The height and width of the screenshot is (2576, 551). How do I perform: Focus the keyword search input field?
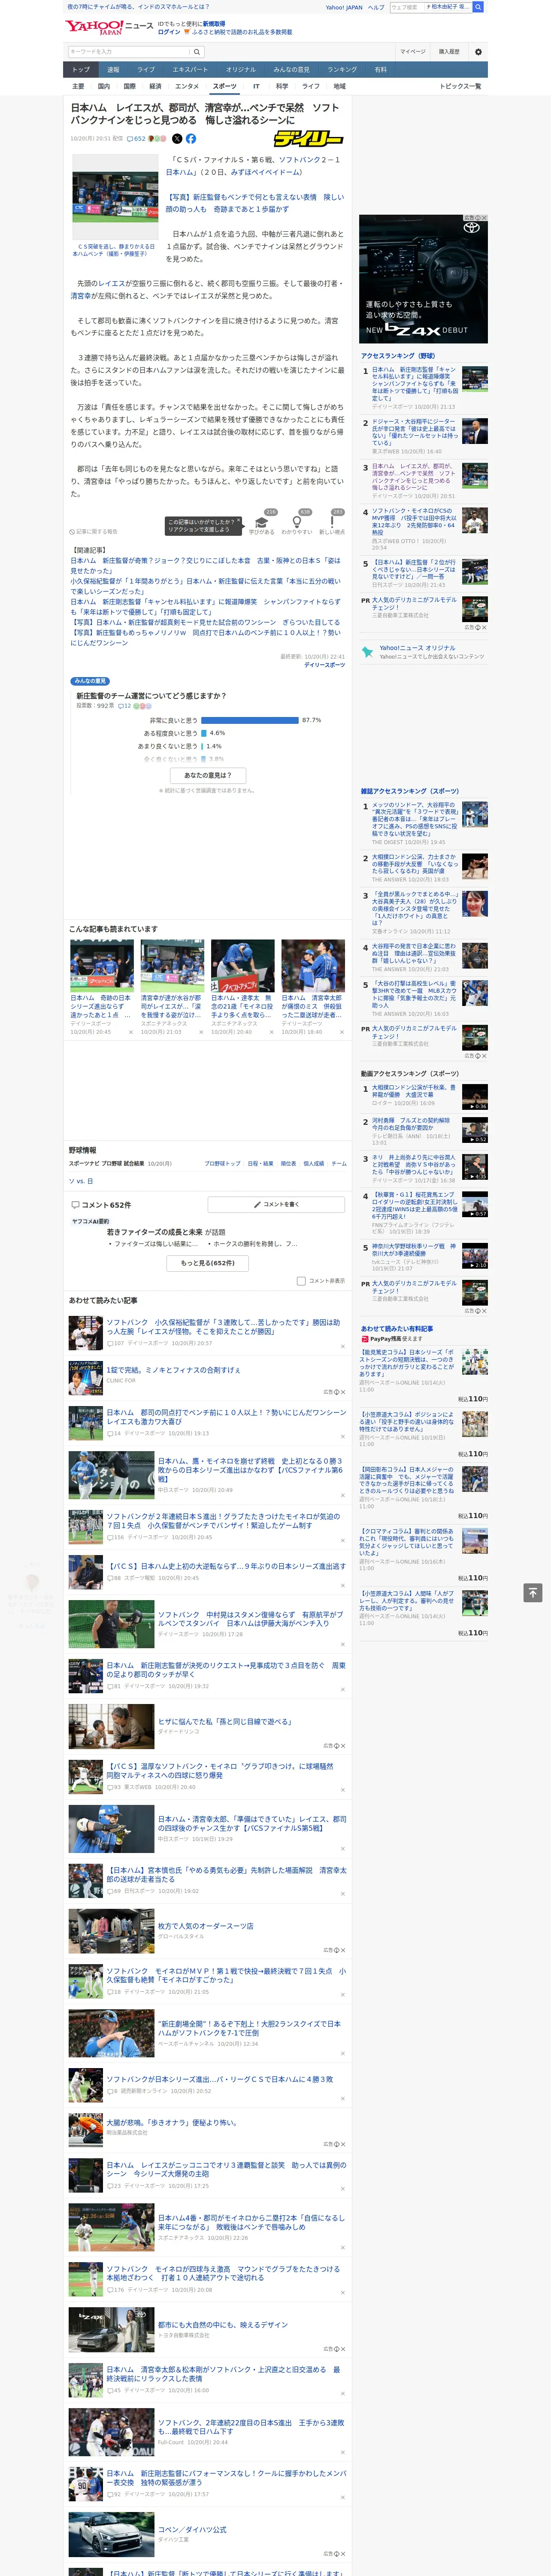(129, 52)
